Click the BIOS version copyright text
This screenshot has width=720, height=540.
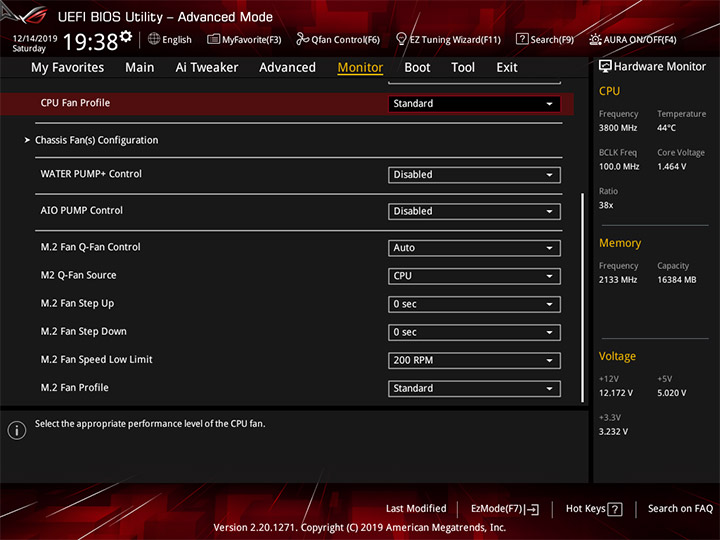(x=360, y=527)
